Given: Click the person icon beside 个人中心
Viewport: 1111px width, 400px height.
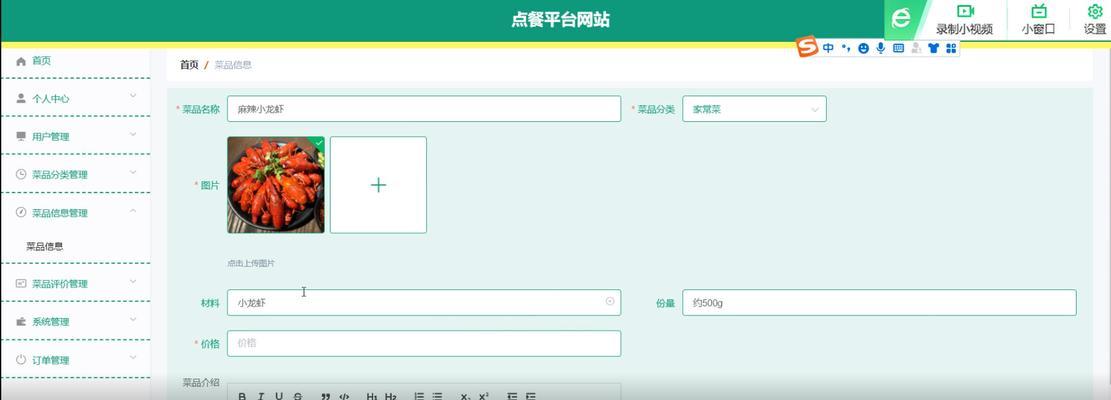Looking at the screenshot, I should 21,98.
